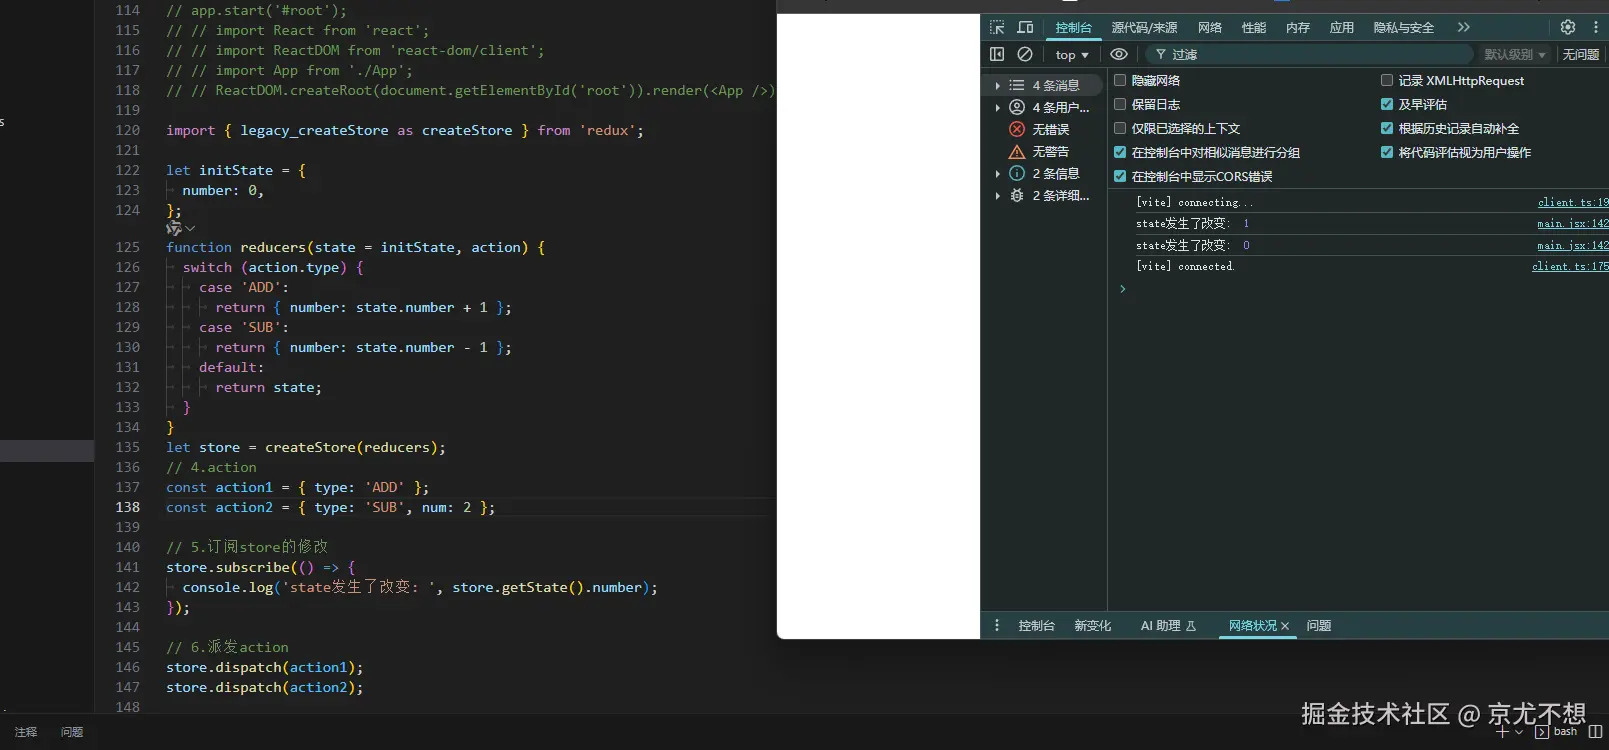Expand the 4 条用户 group arrow
Screen dimensions: 1609x750
(998, 107)
